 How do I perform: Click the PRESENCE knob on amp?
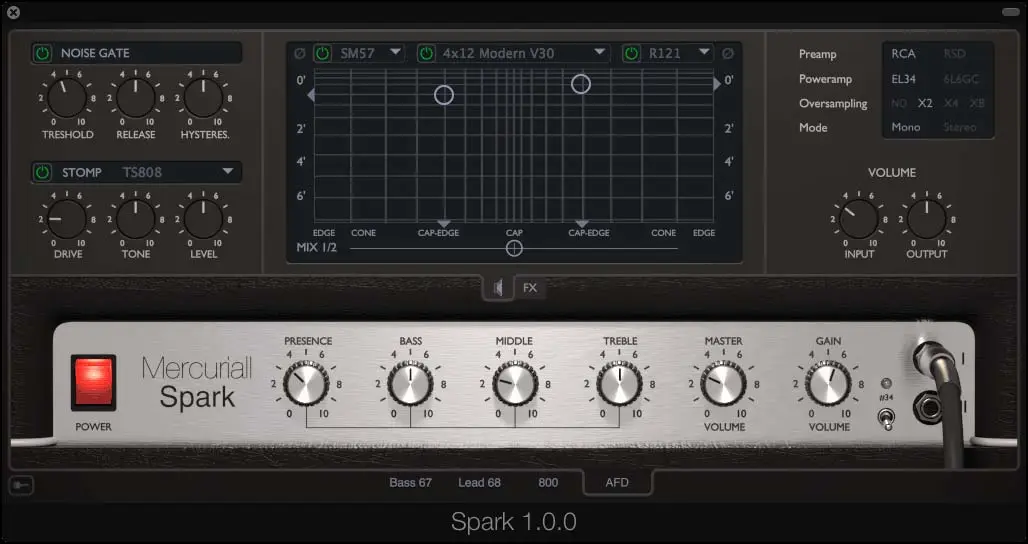click(306, 383)
